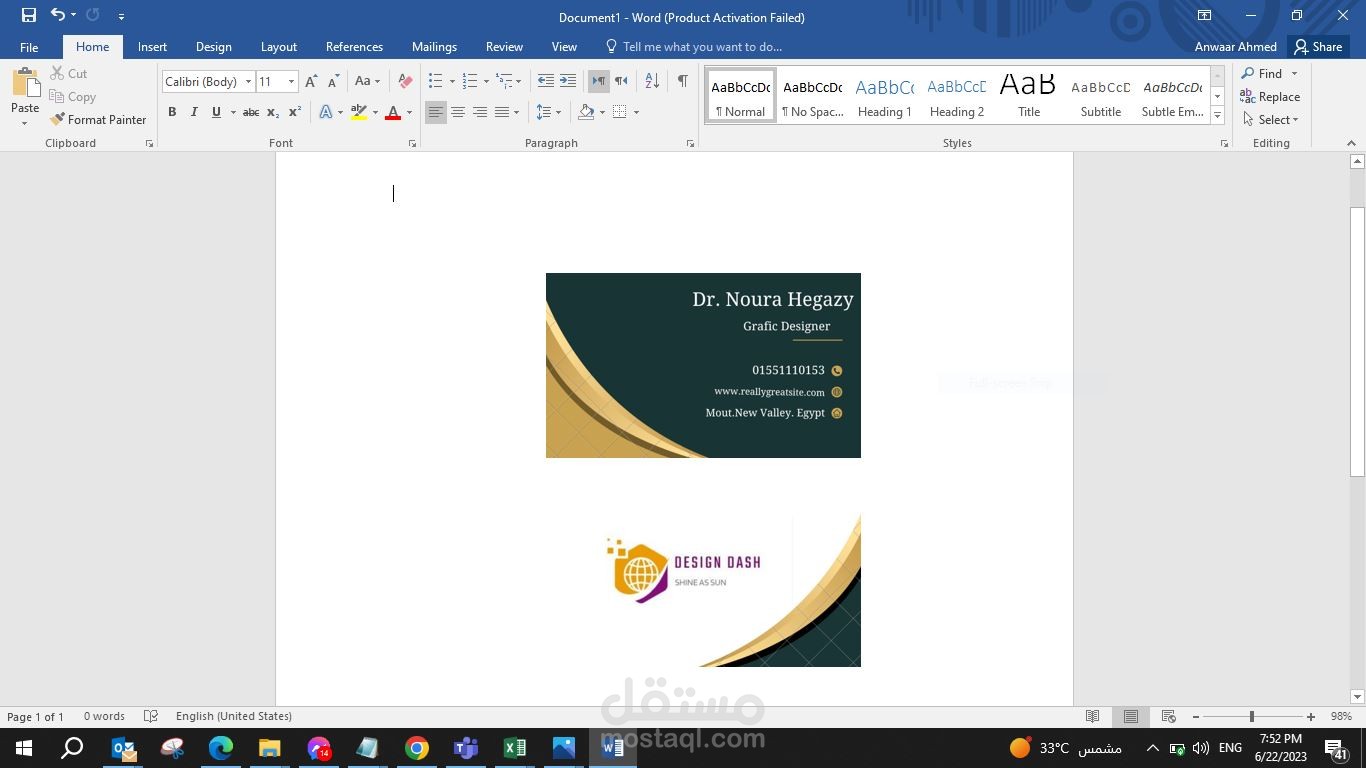This screenshot has height=768, width=1366.
Task: Click the Replace button
Action: click(x=1270, y=97)
